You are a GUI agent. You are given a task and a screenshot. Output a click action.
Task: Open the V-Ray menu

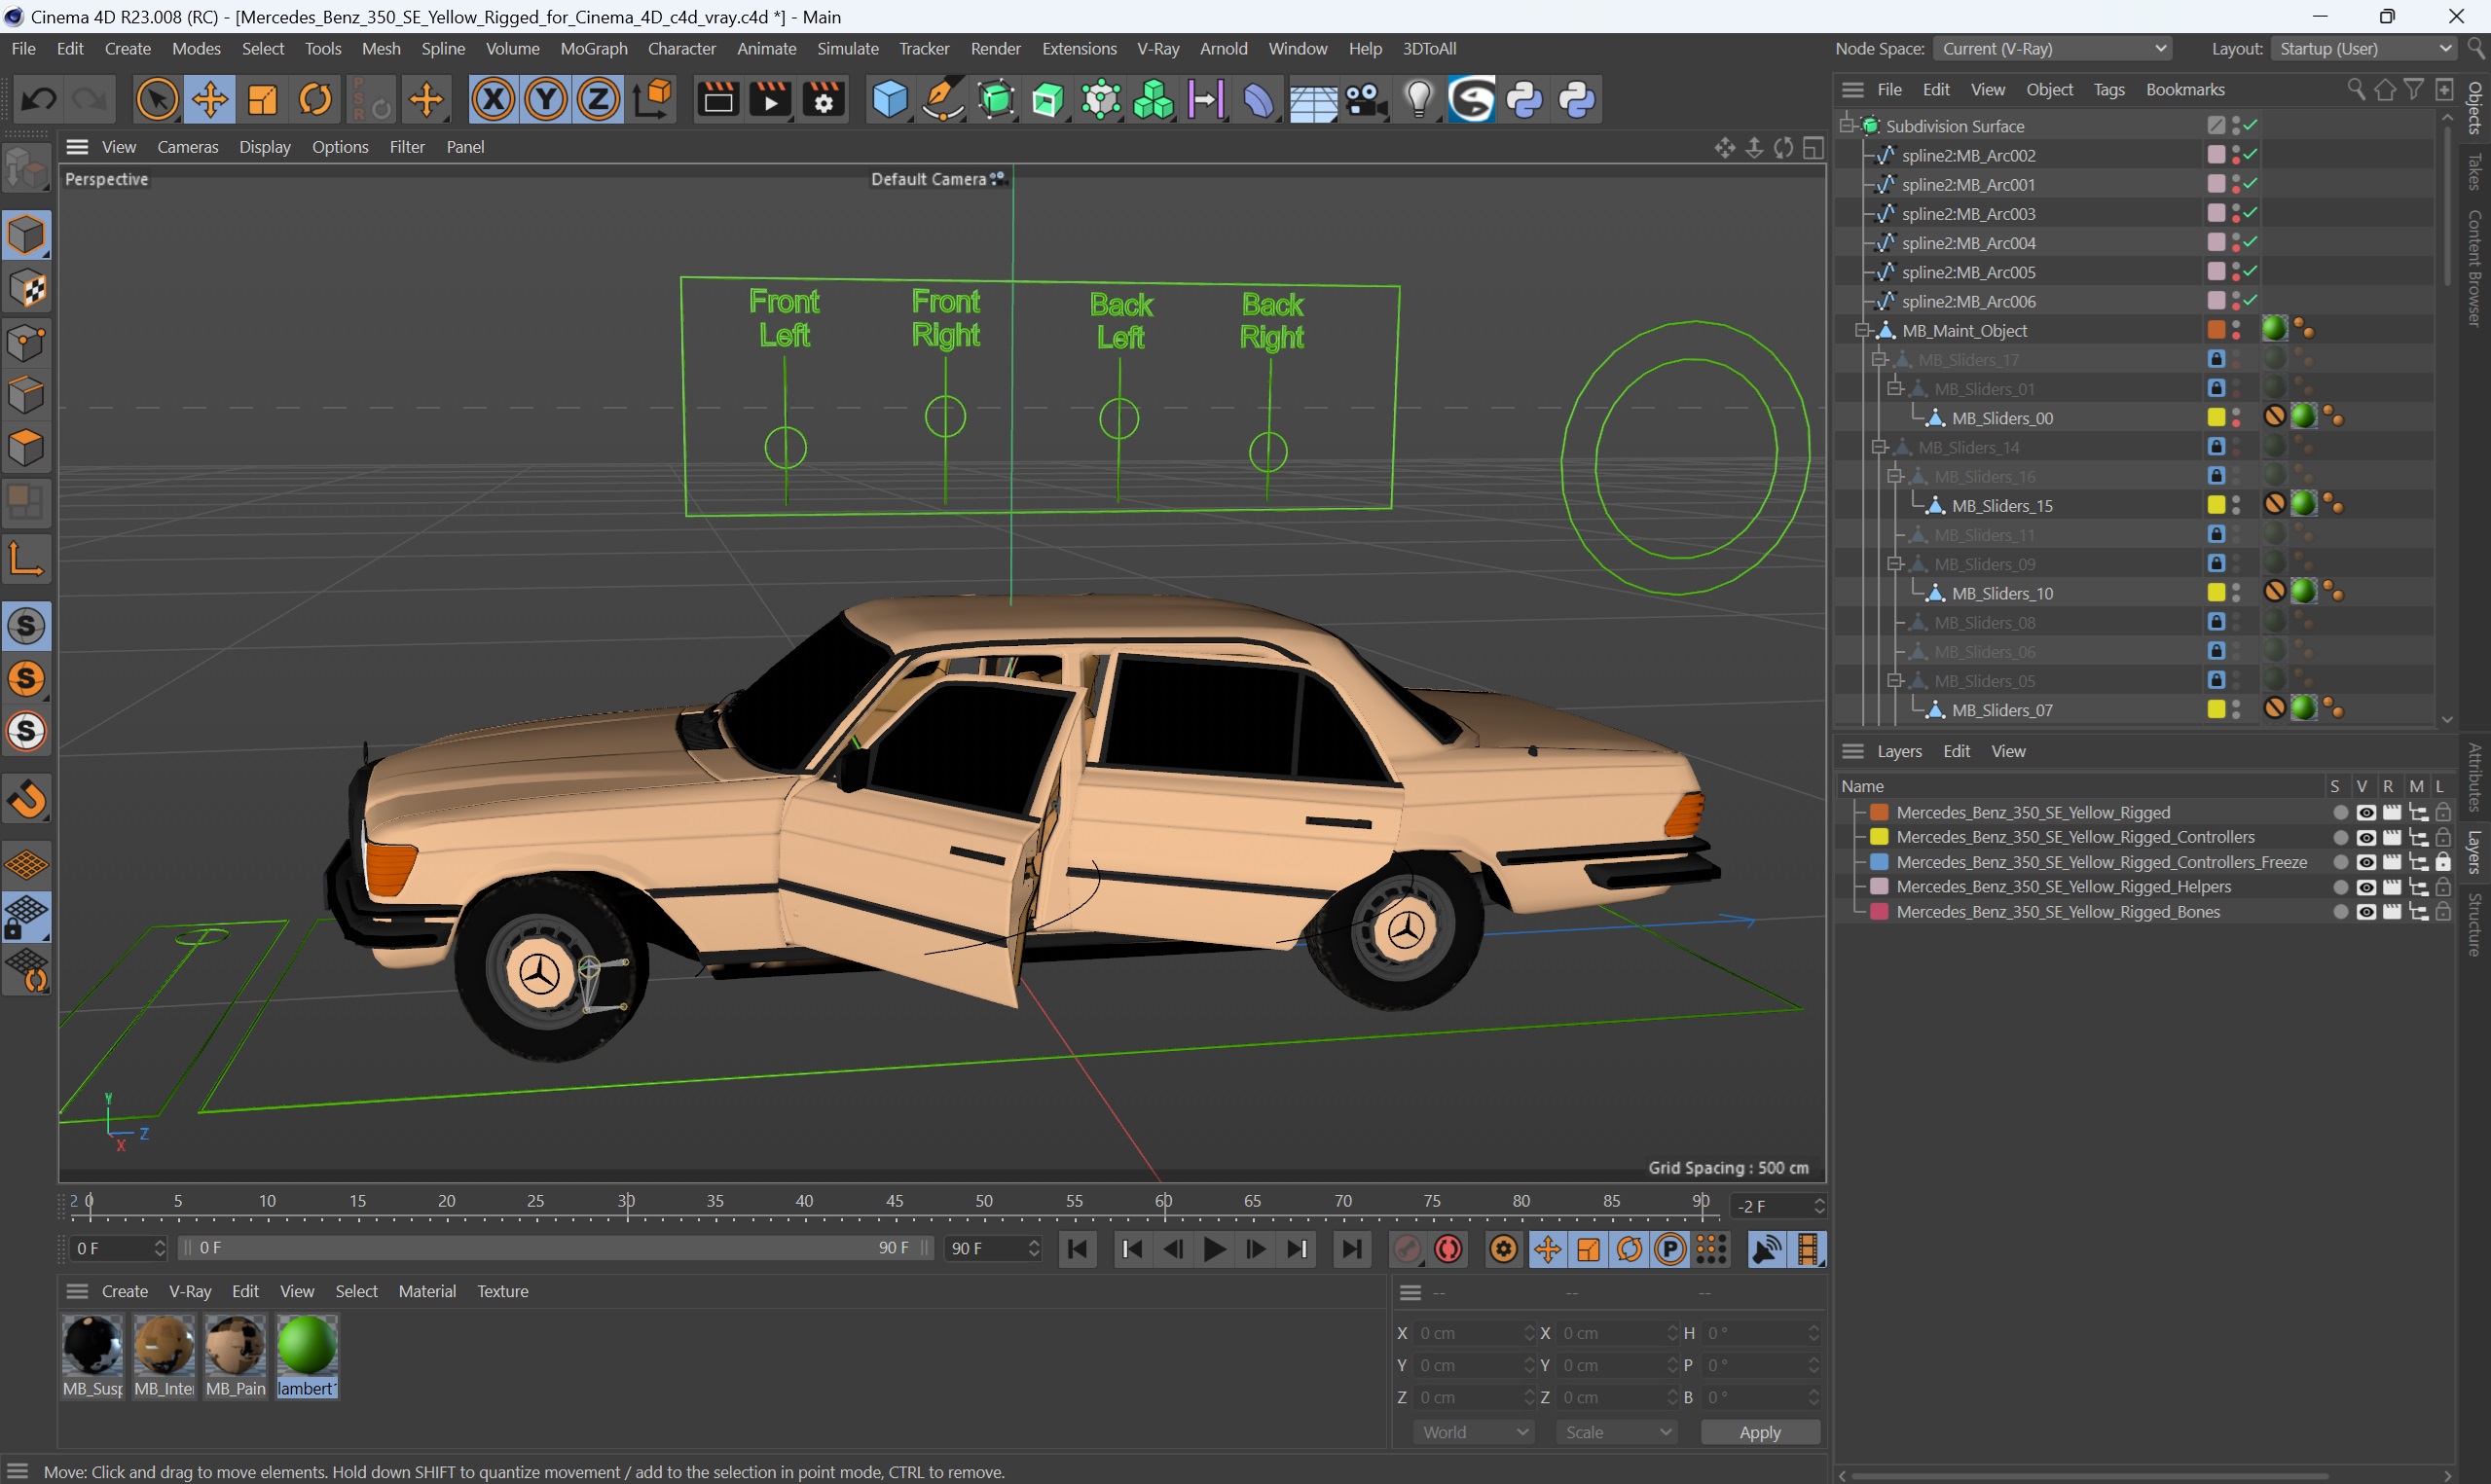[x=1158, y=48]
